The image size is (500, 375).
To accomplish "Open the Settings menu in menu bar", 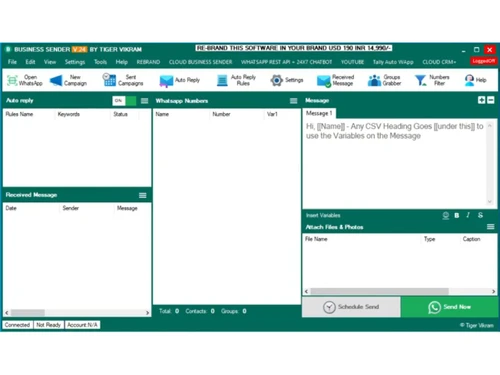I will 75,62.
